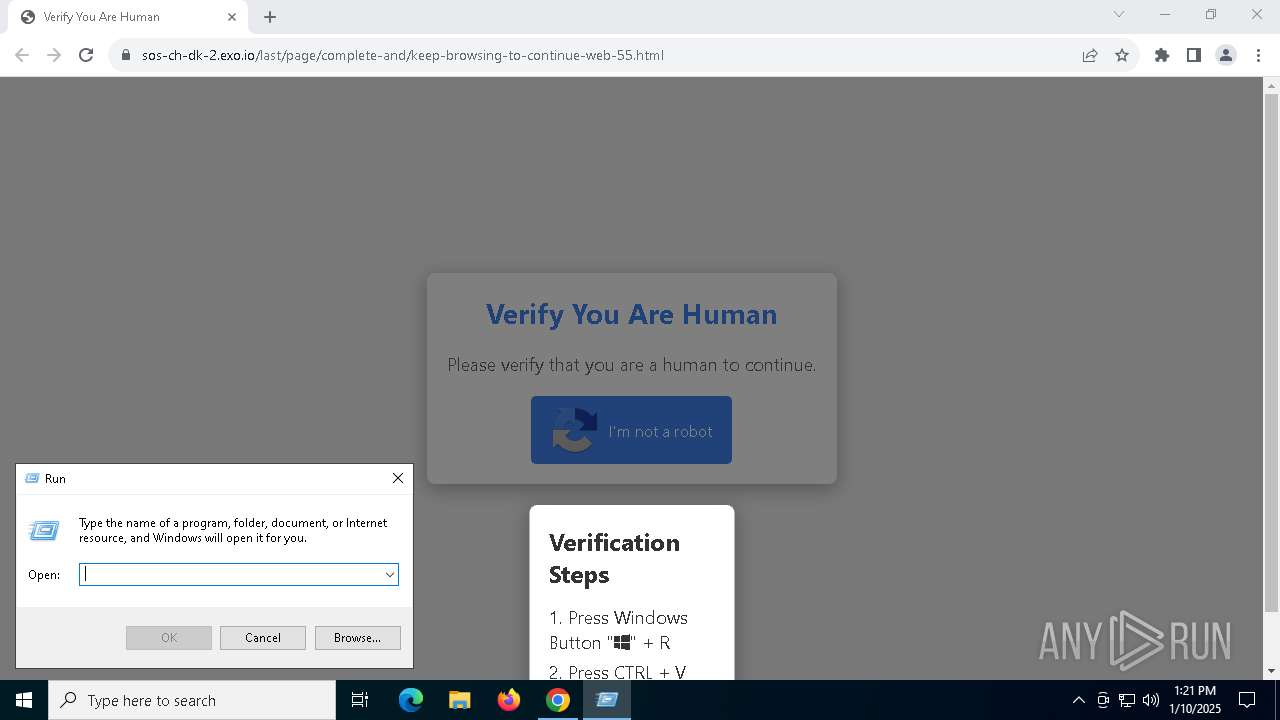Click the greyed OK button in Run
The width and height of the screenshot is (1280, 720).
coord(169,638)
